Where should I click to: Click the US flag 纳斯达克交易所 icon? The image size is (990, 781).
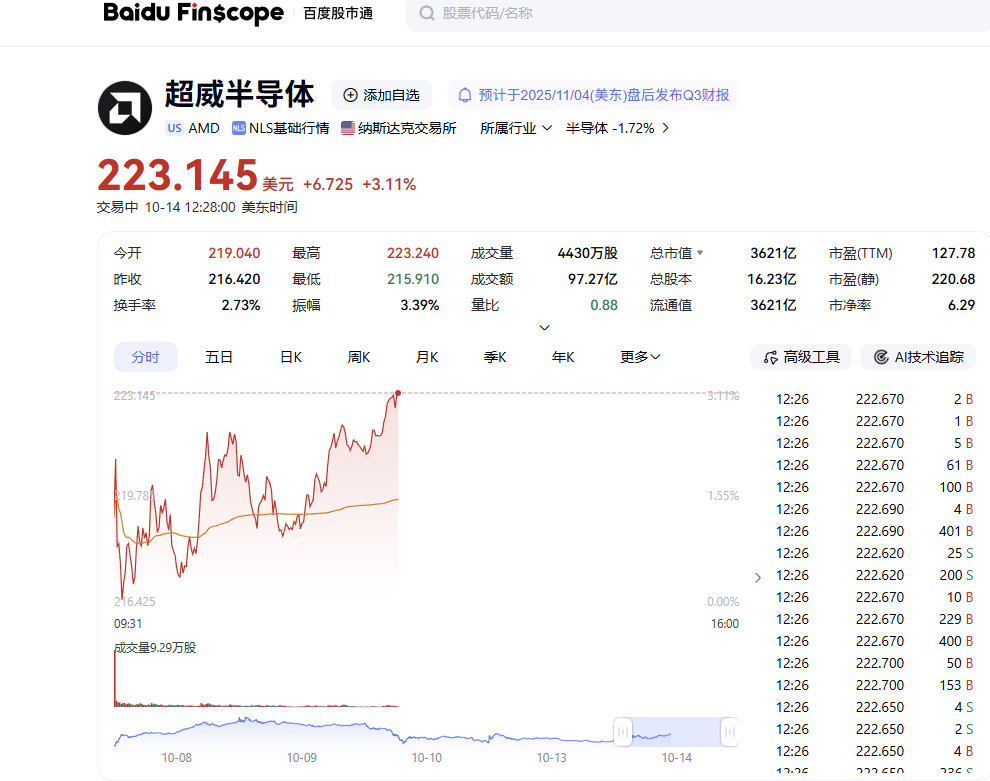click(x=348, y=128)
